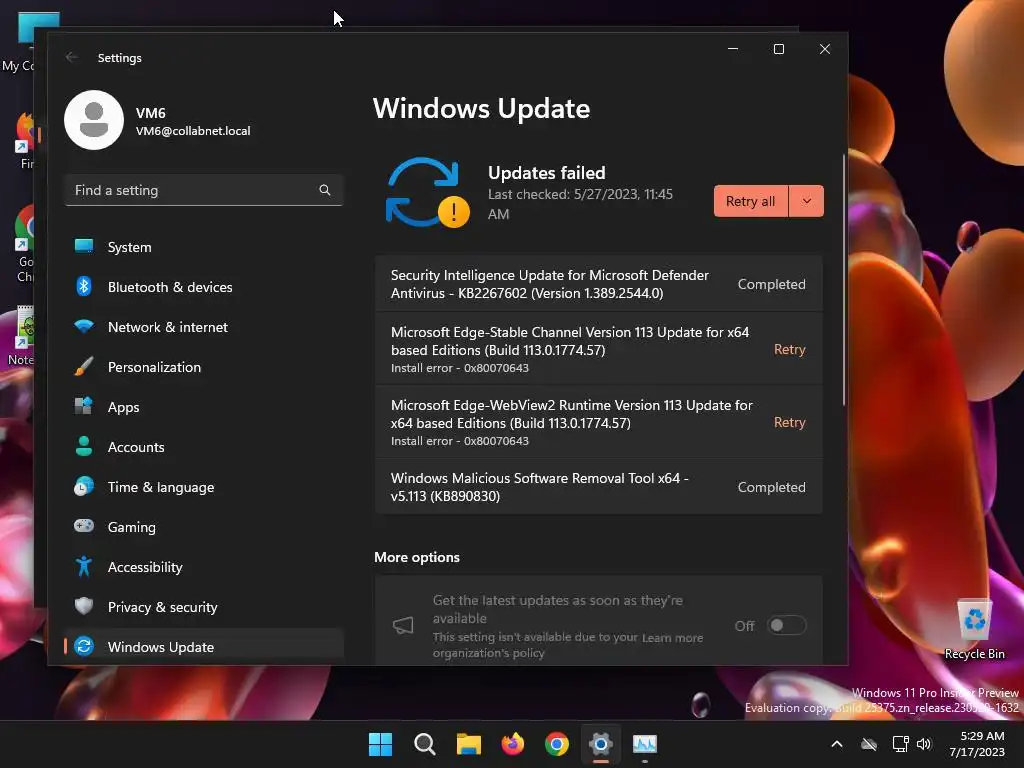Open Network & internet category
Viewport: 1024px width, 768px height.
tap(168, 327)
